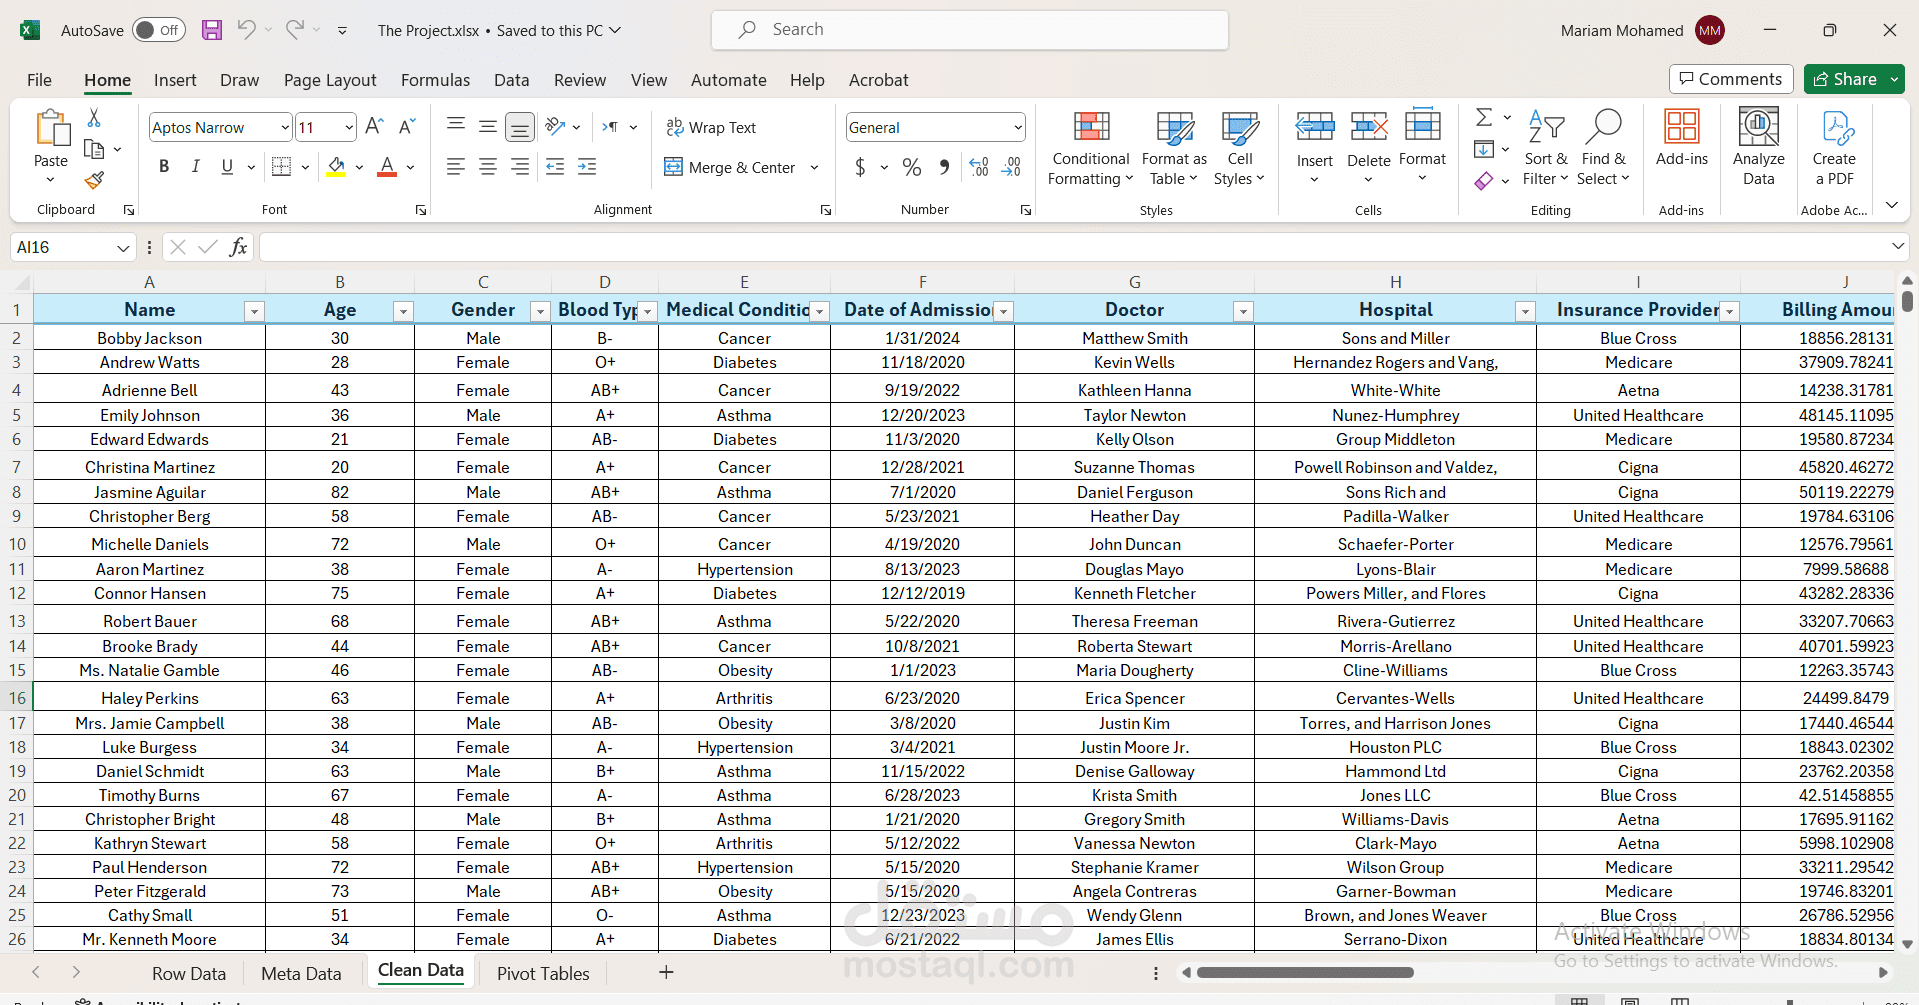Click Format as Table button
This screenshot has width=1919, height=1005.
click(1174, 147)
